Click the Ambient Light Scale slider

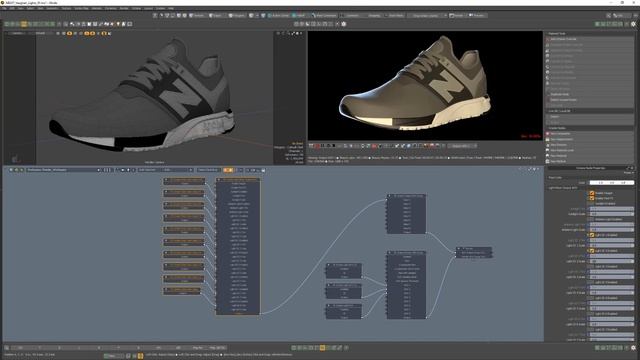point(612,229)
